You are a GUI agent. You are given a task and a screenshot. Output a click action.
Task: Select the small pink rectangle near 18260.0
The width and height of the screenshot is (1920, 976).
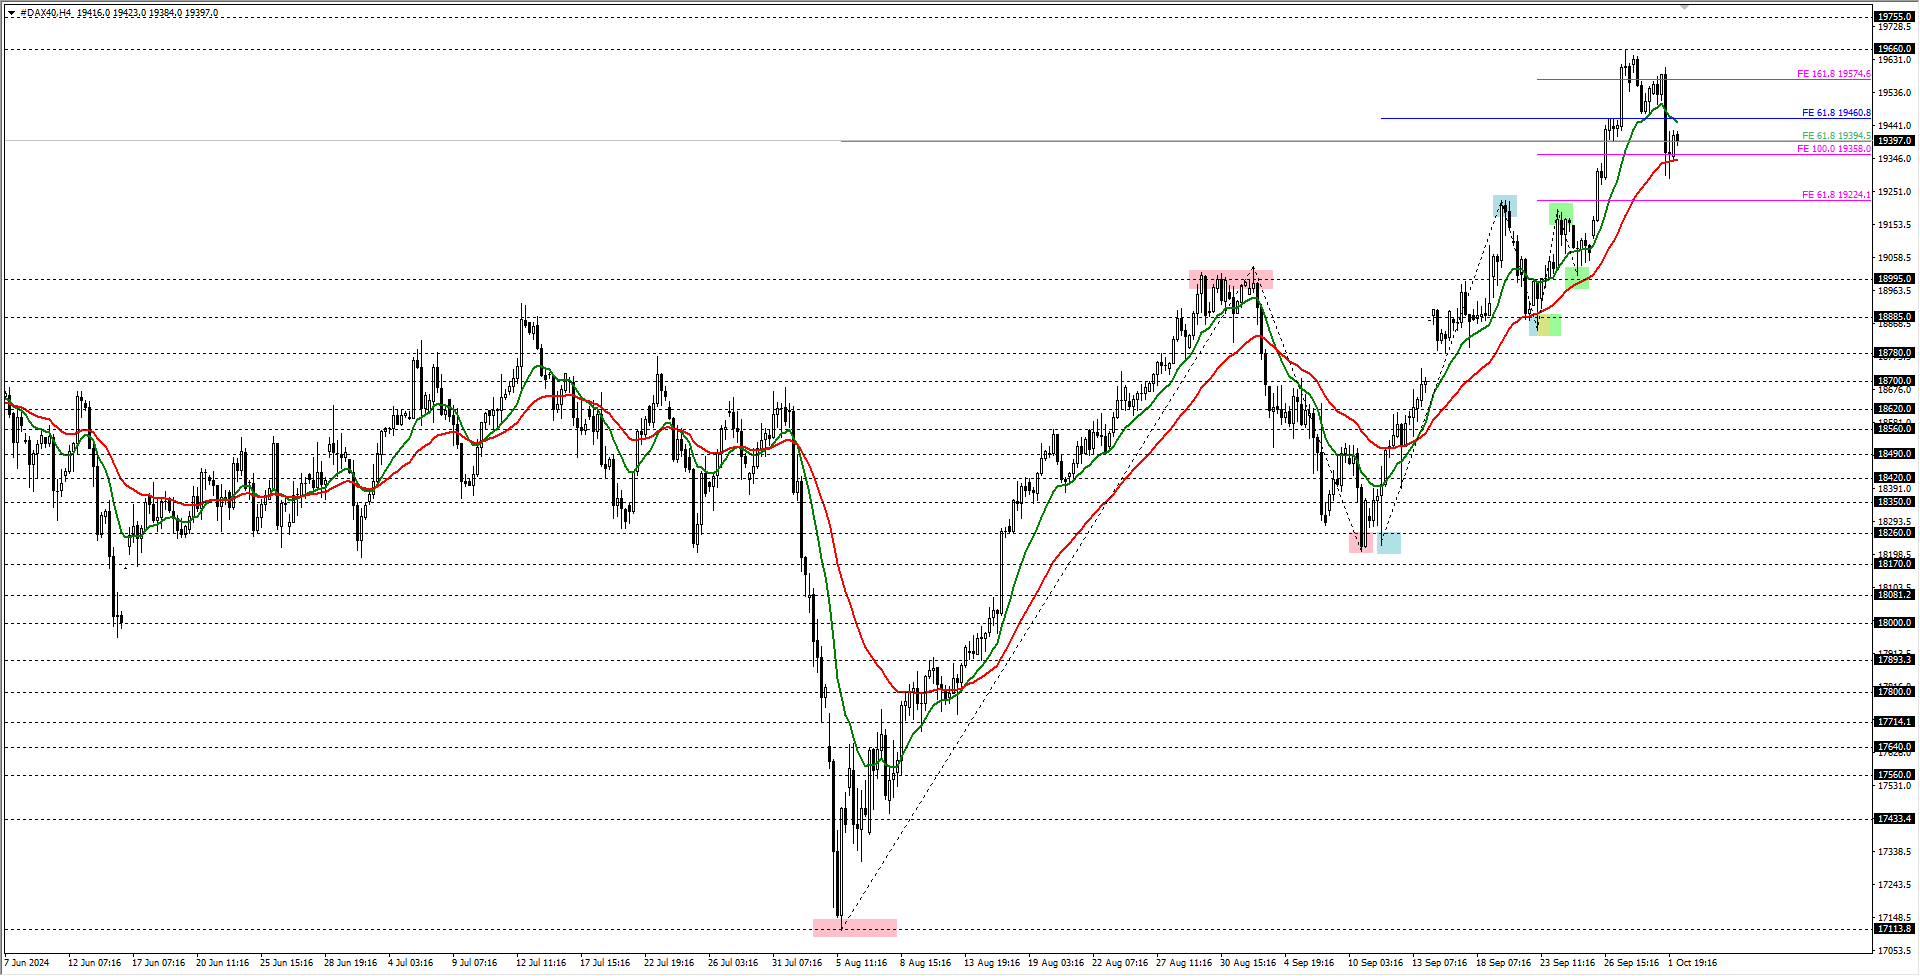click(x=1361, y=543)
